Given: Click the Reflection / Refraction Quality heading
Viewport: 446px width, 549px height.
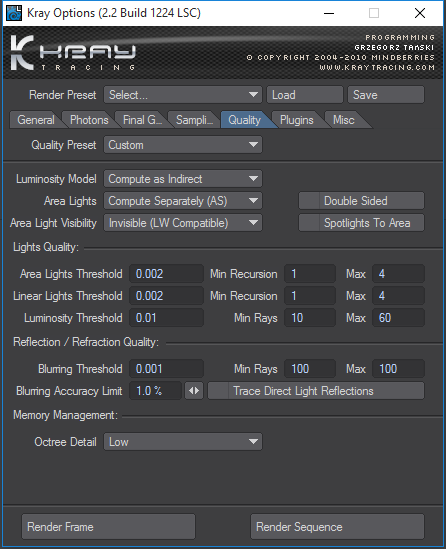Looking at the screenshot, I should tap(86, 342).
